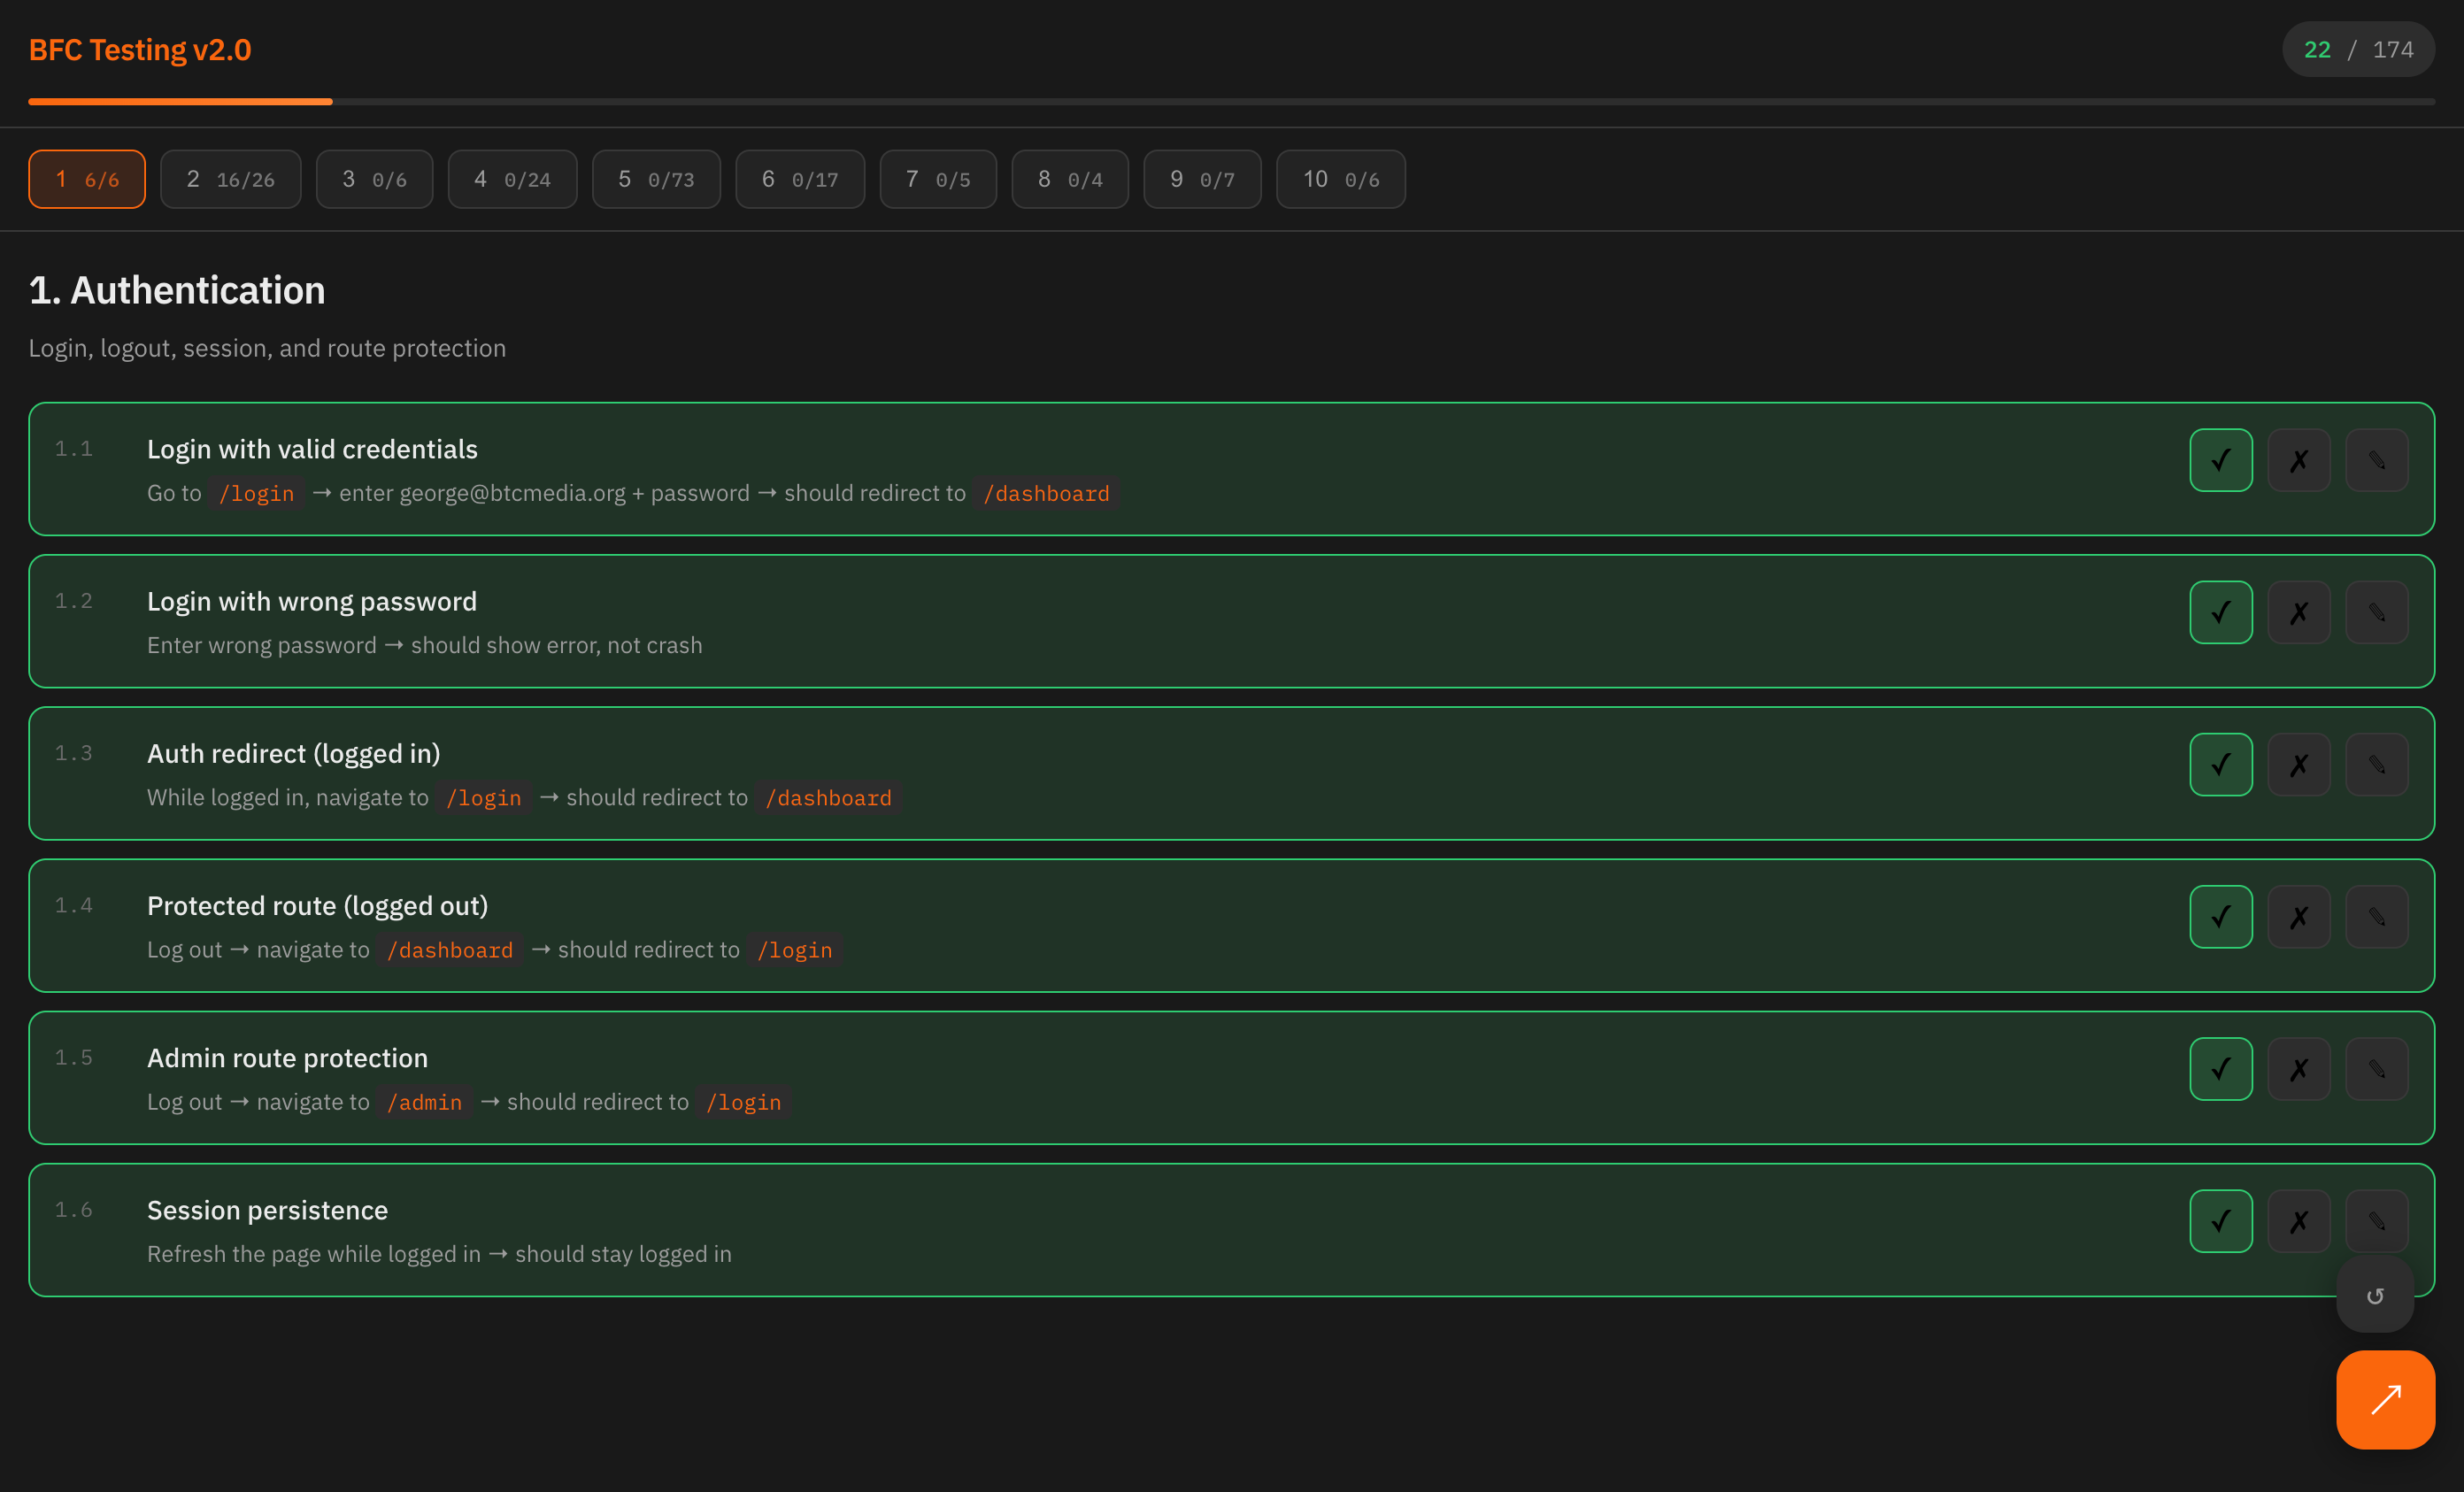Mark Admin route protection as failed
Viewport: 2464px width, 1492px height.
point(2298,1068)
